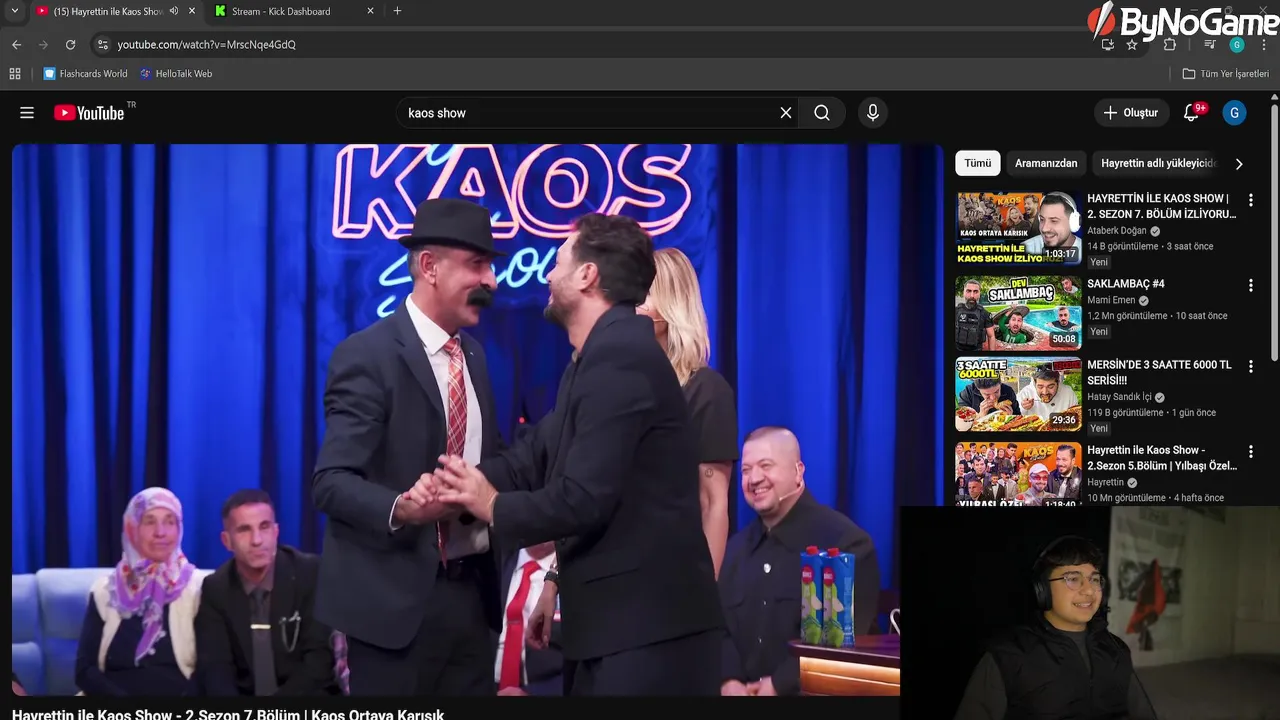The width and height of the screenshot is (1280, 720).
Task: Open options for Yılbaşı Özel video
Action: coord(1250,452)
